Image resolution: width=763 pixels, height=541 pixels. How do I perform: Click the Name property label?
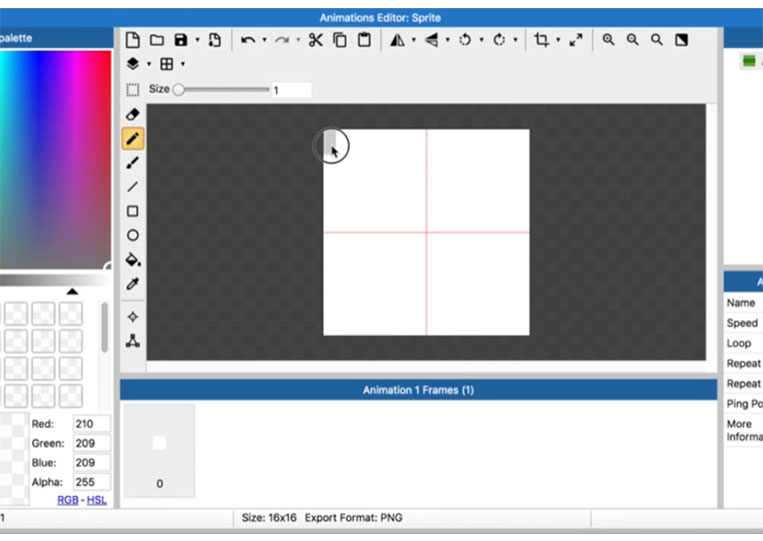pyautogui.click(x=741, y=303)
